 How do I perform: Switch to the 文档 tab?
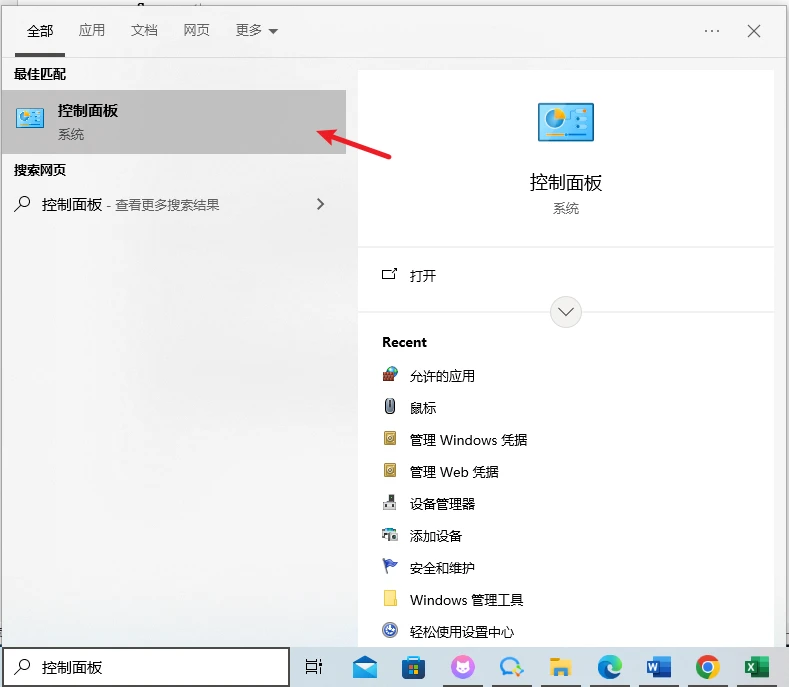(x=144, y=31)
